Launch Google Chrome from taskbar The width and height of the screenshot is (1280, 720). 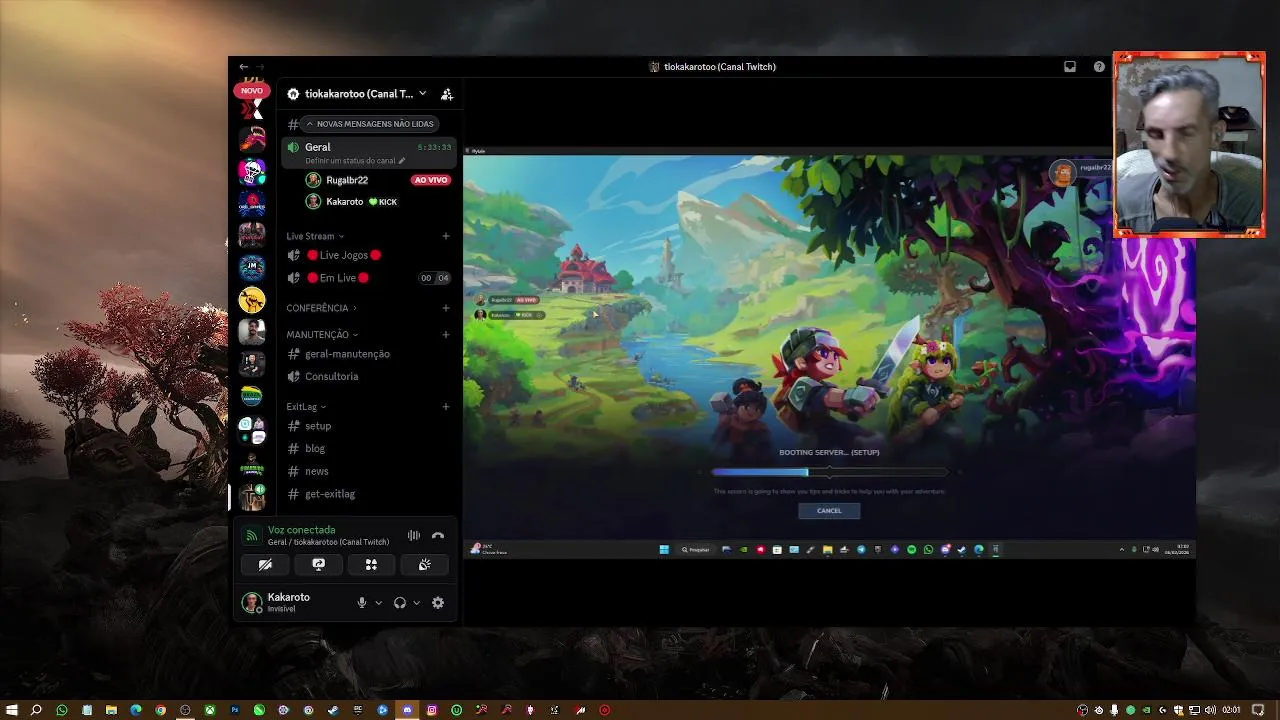tap(160, 710)
